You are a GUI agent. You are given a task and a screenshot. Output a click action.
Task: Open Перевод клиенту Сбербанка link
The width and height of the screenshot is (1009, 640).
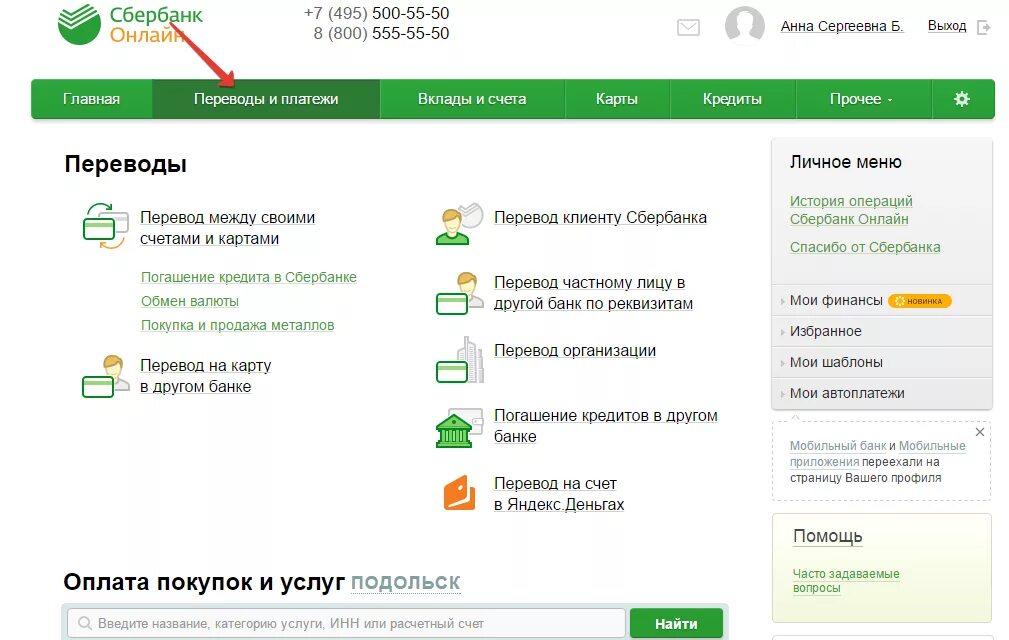tap(600, 217)
